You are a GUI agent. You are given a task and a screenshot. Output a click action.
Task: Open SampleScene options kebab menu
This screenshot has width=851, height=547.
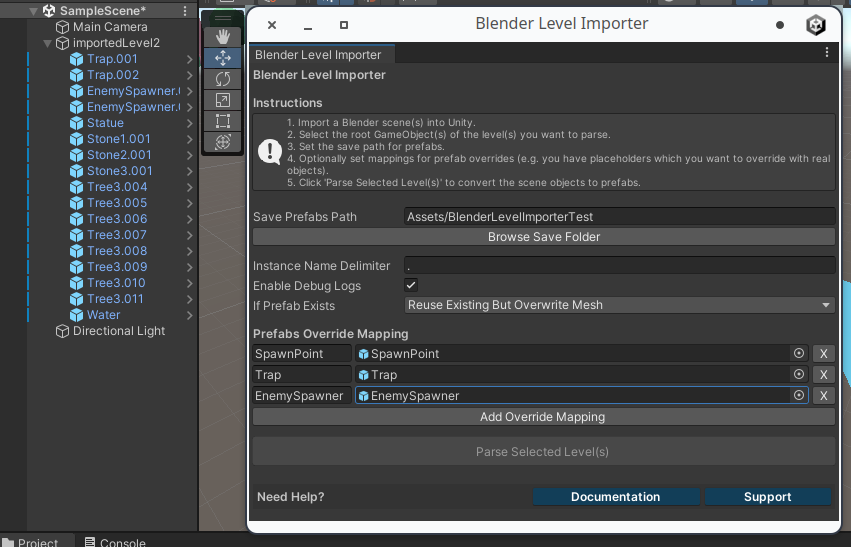pyautogui.click(x=185, y=11)
